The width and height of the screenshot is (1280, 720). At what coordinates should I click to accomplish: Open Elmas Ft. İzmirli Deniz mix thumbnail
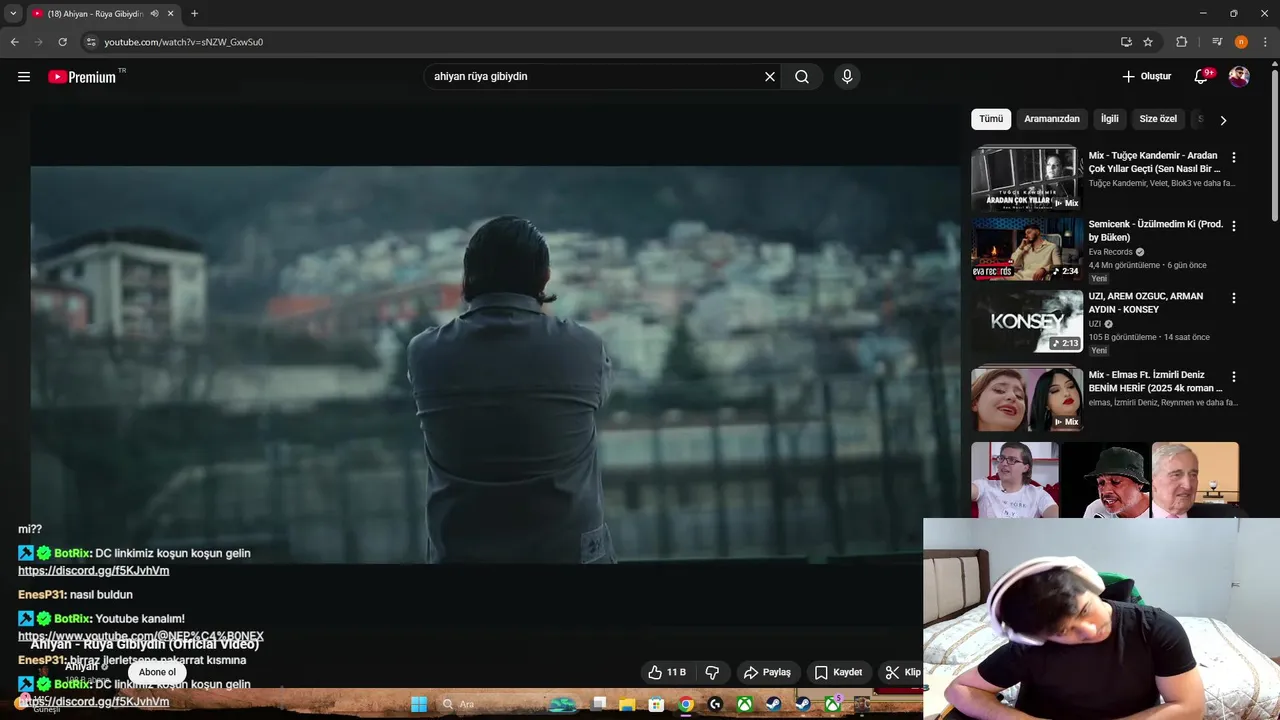pyautogui.click(x=1027, y=400)
